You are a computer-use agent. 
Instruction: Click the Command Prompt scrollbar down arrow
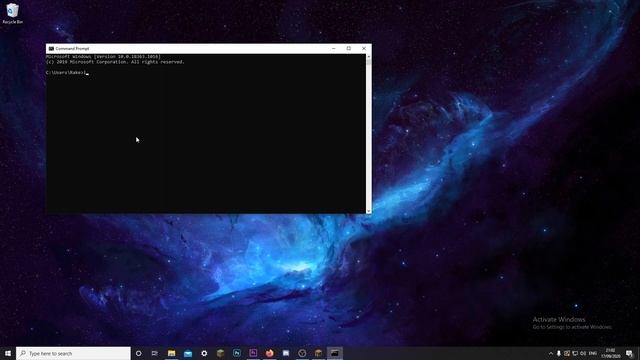(x=369, y=211)
